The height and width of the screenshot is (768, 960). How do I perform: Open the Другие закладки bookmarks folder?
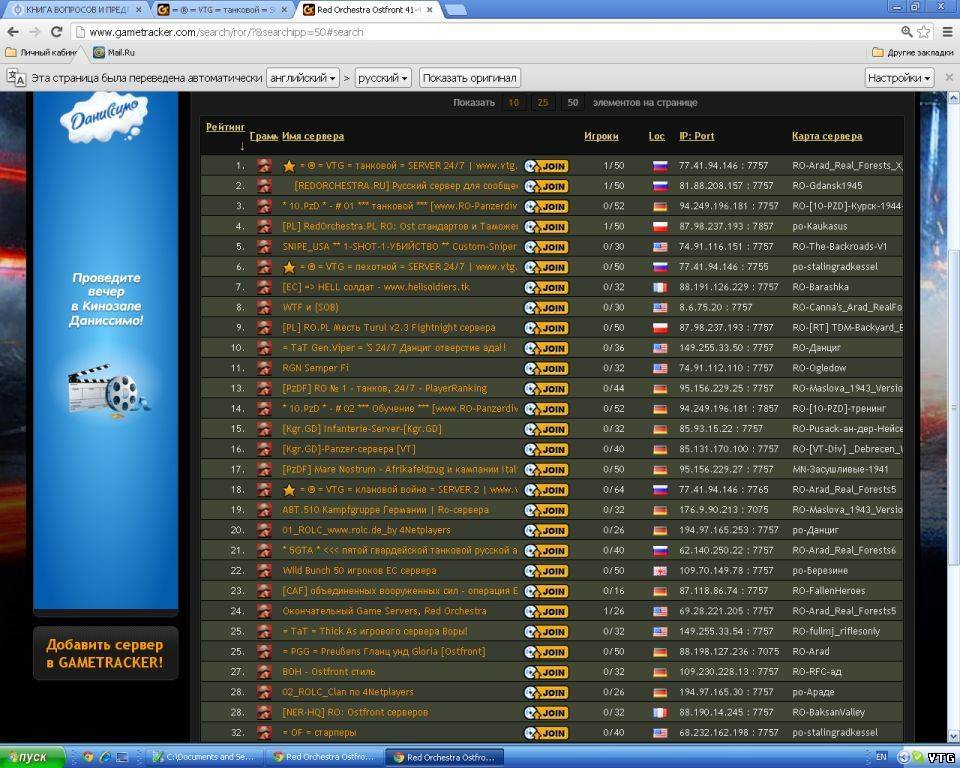point(912,53)
